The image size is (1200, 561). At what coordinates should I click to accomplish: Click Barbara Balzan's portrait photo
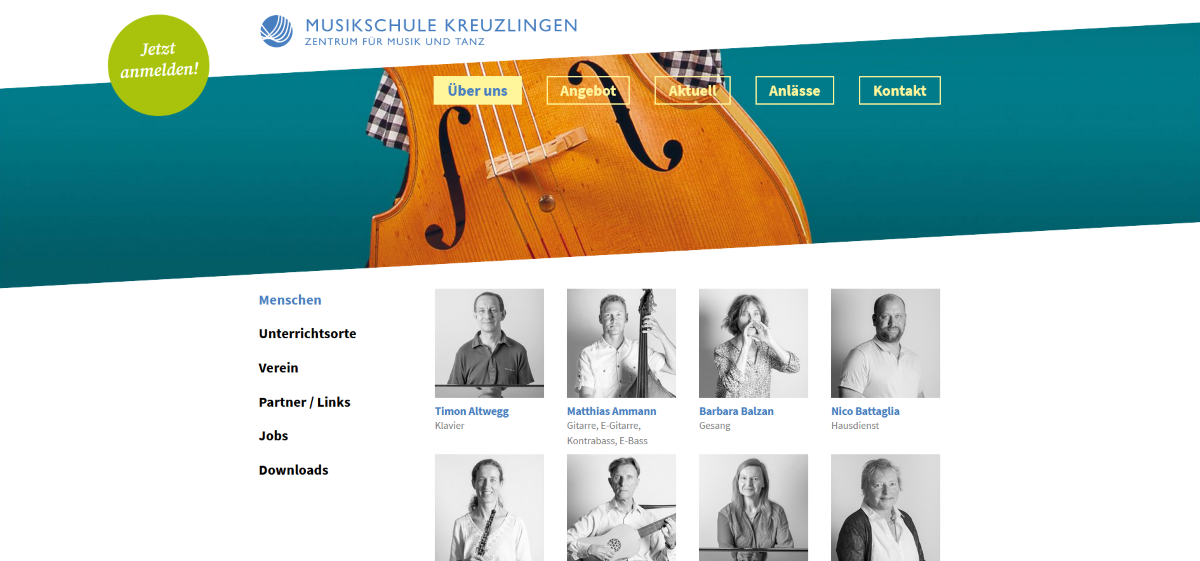(x=753, y=343)
